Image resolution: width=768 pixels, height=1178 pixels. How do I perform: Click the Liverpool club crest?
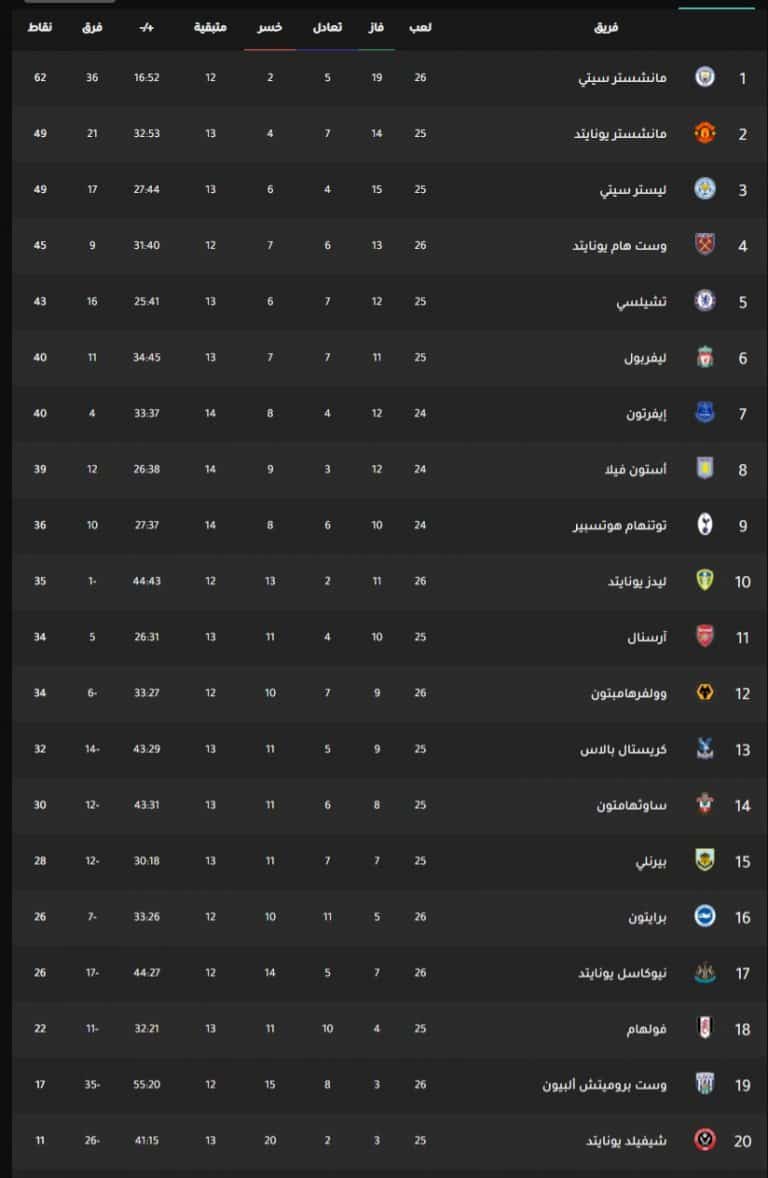click(704, 357)
